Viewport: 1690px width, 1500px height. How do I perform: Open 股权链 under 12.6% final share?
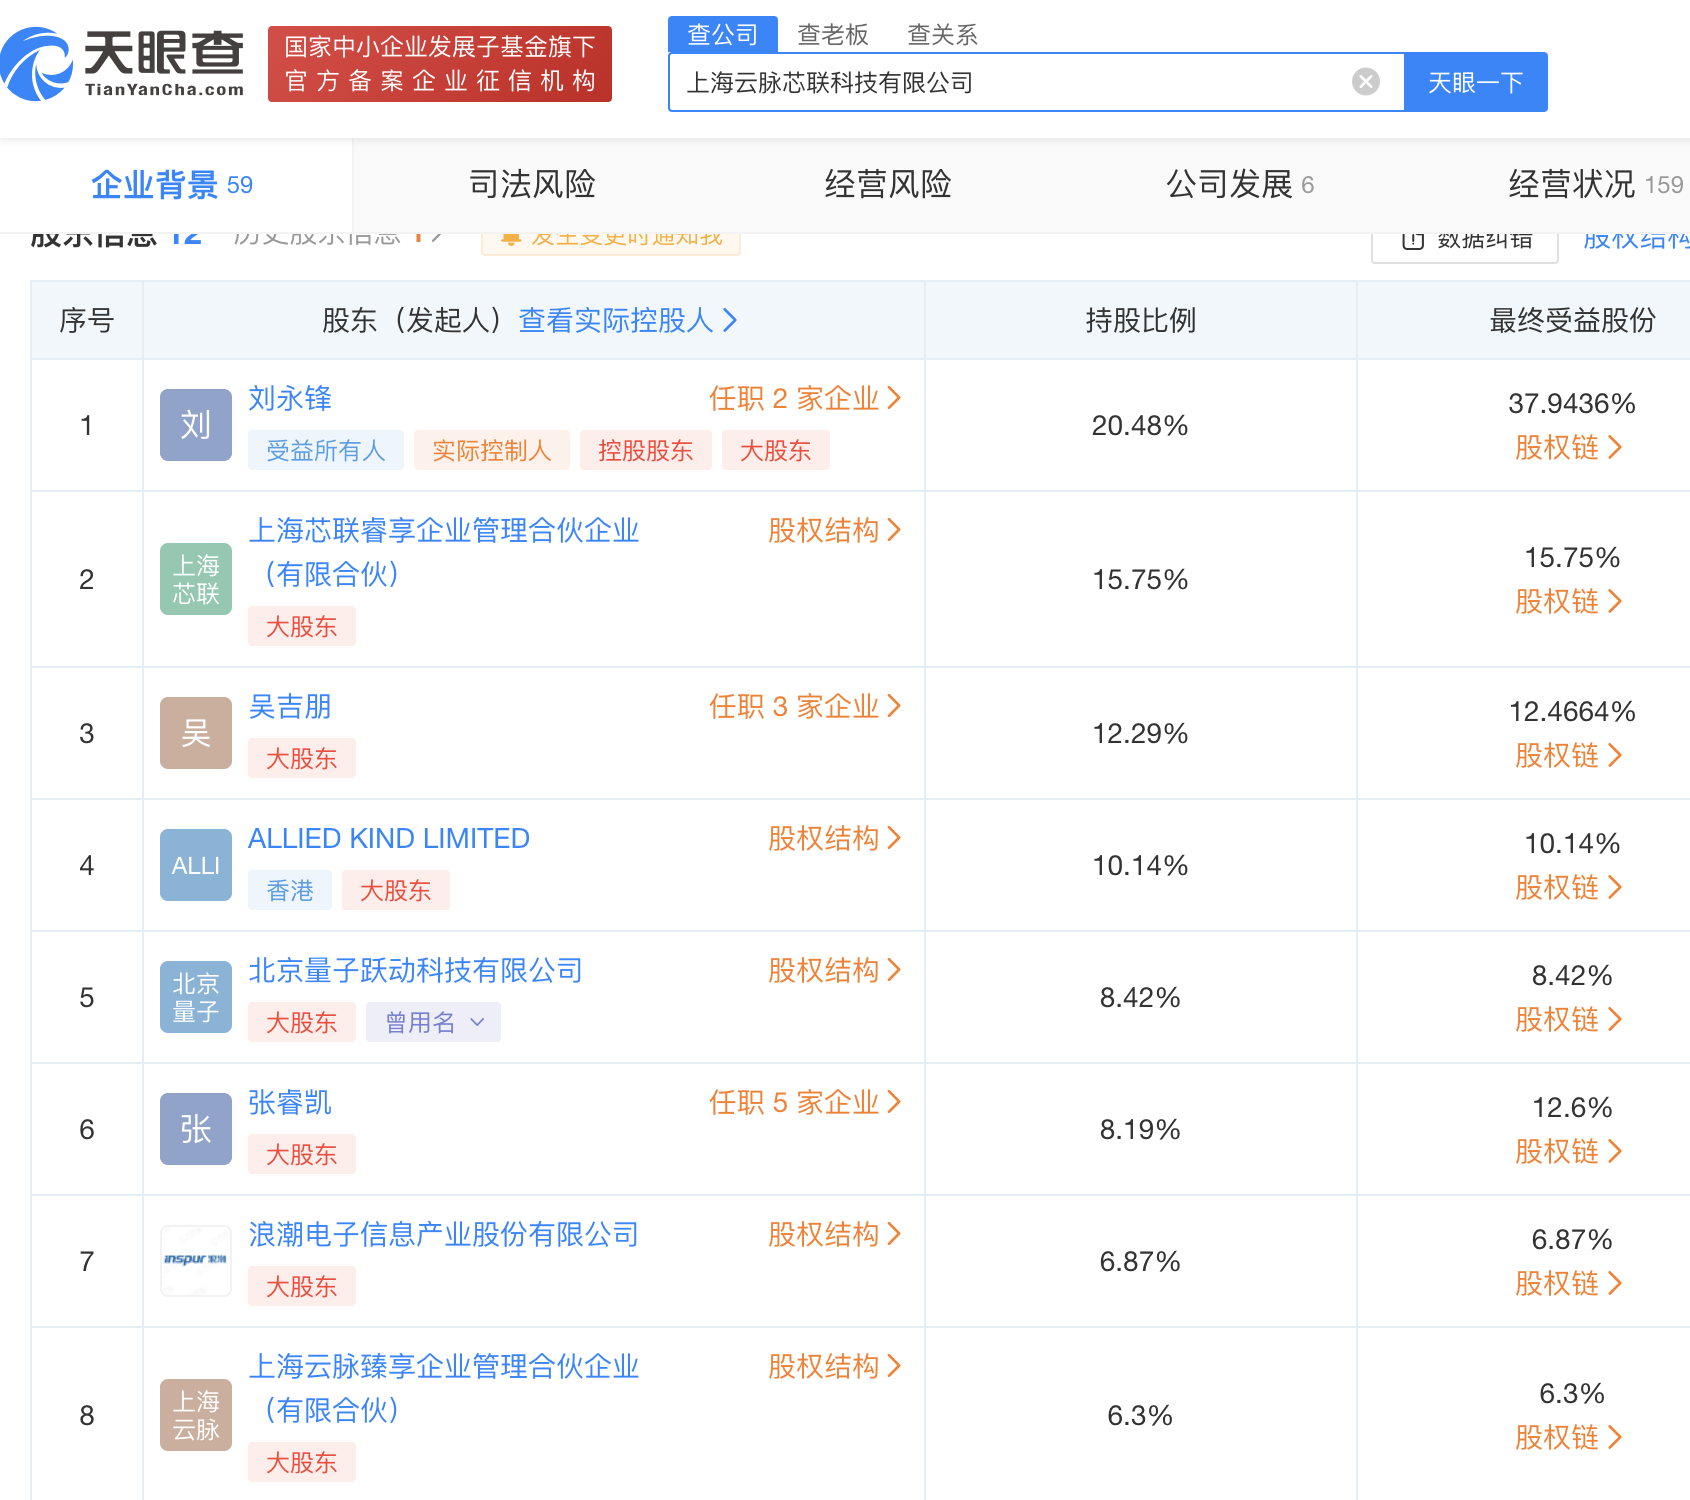pyautogui.click(x=1569, y=1151)
